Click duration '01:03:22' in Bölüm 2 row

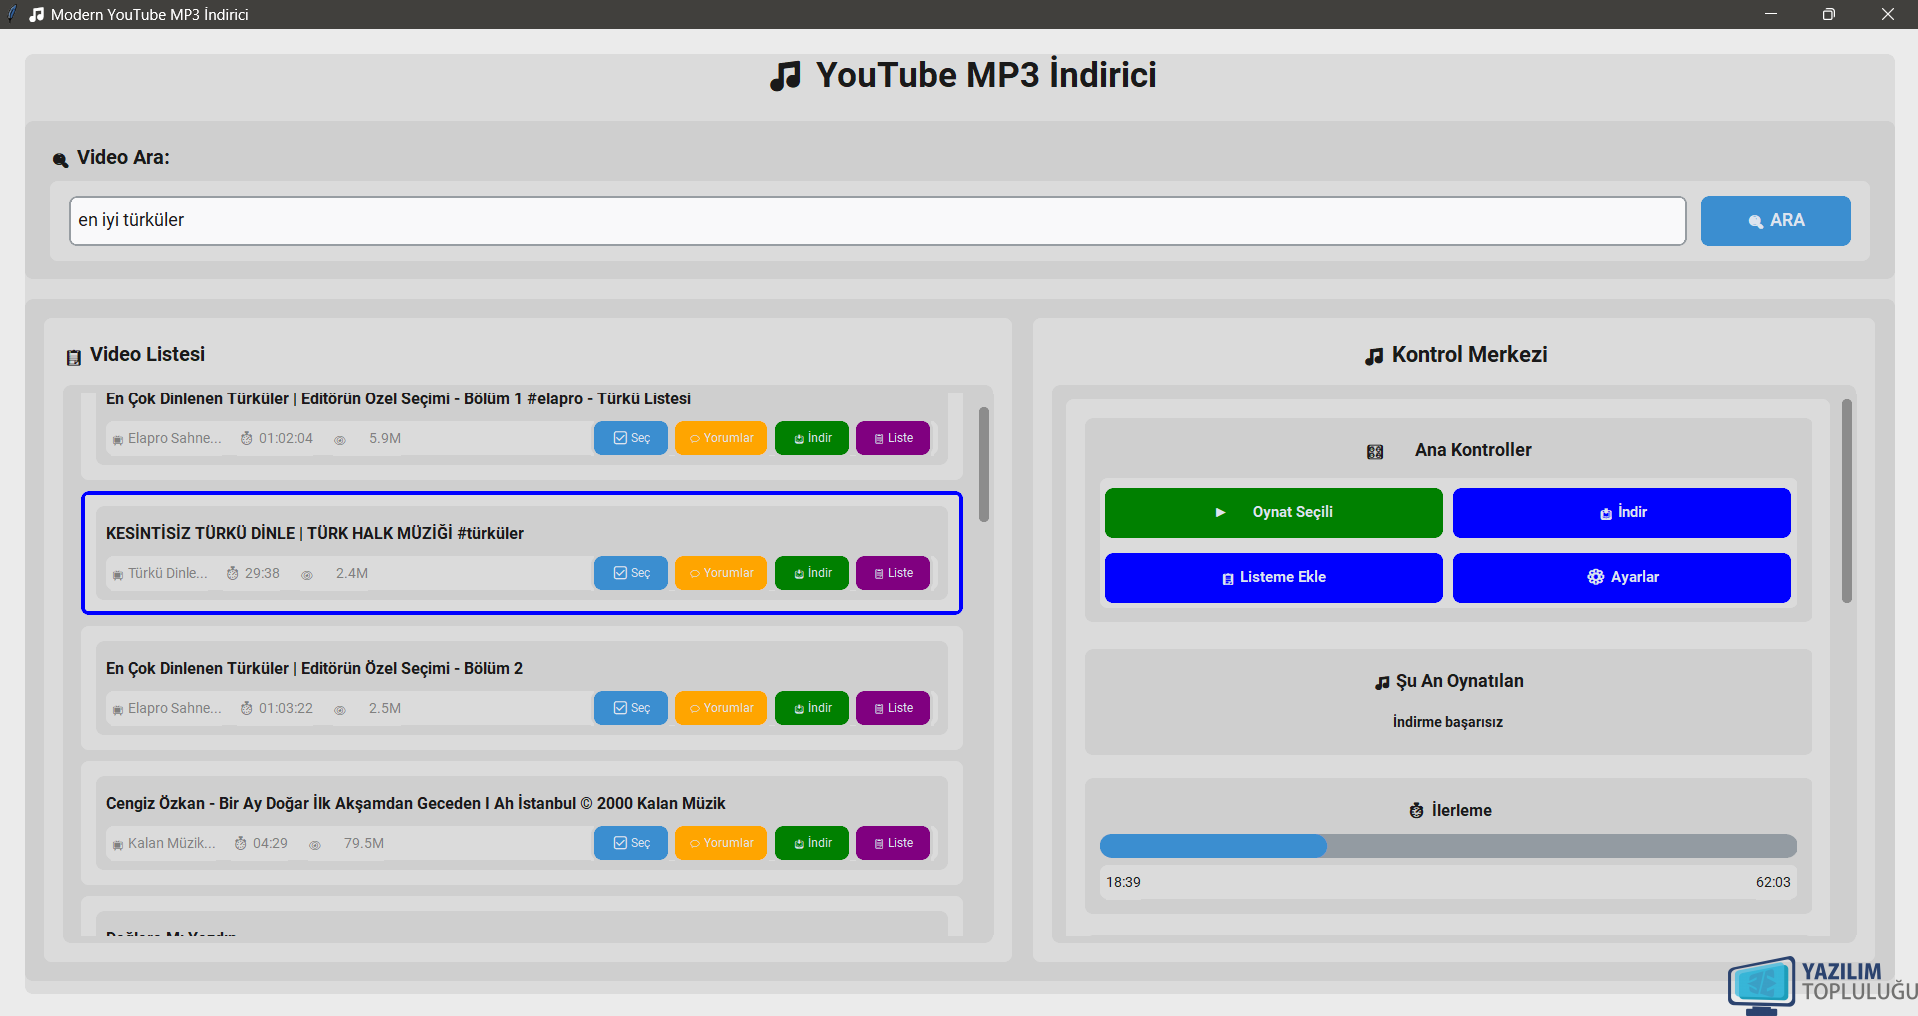(x=286, y=709)
